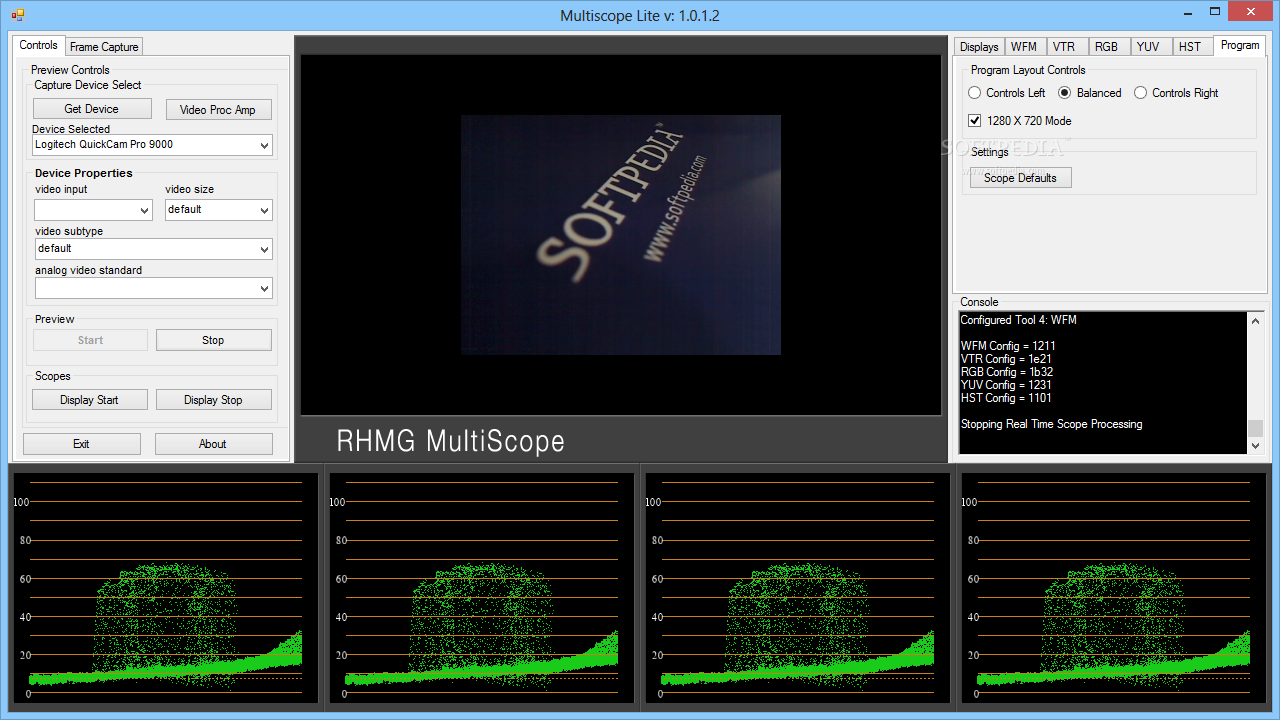Image resolution: width=1280 pixels, height=720 pixels.
Task: Open the video subtype combo box
Action: coord(152,249)
